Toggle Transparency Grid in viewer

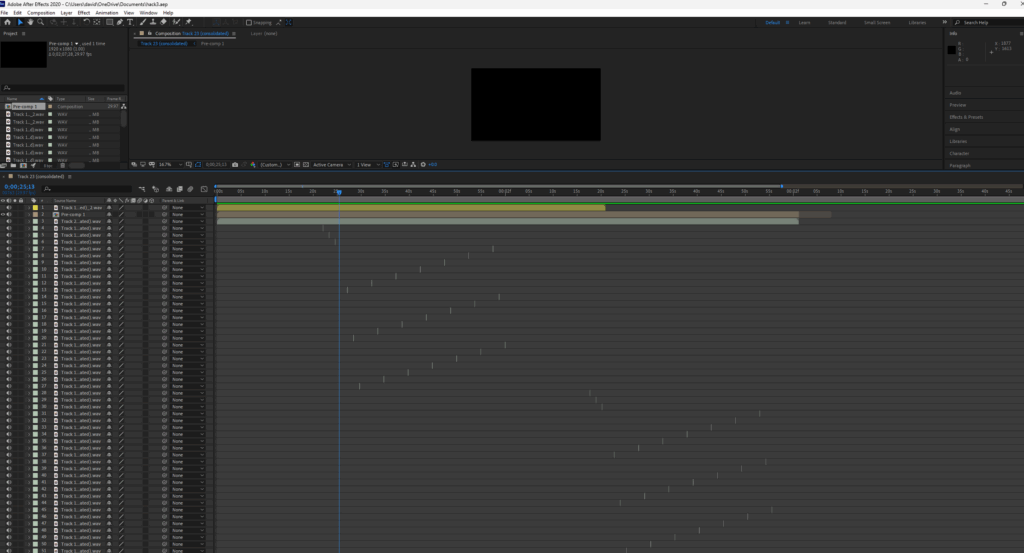[x=306, y=165]
